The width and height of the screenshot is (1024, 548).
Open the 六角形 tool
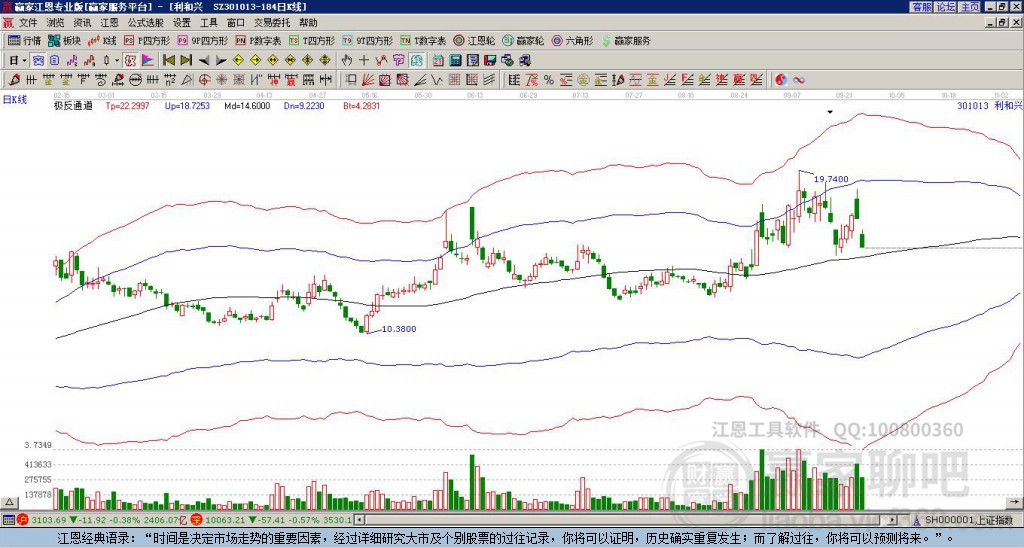coord(572,40)
